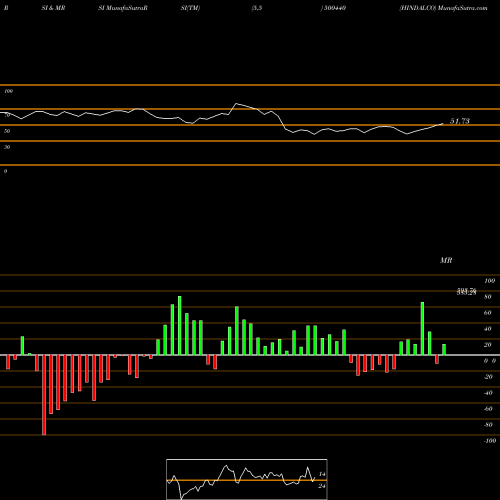Screen dimensions: 500x500
Task: Click the MR panel title label
Action: [x=446, y=260]
